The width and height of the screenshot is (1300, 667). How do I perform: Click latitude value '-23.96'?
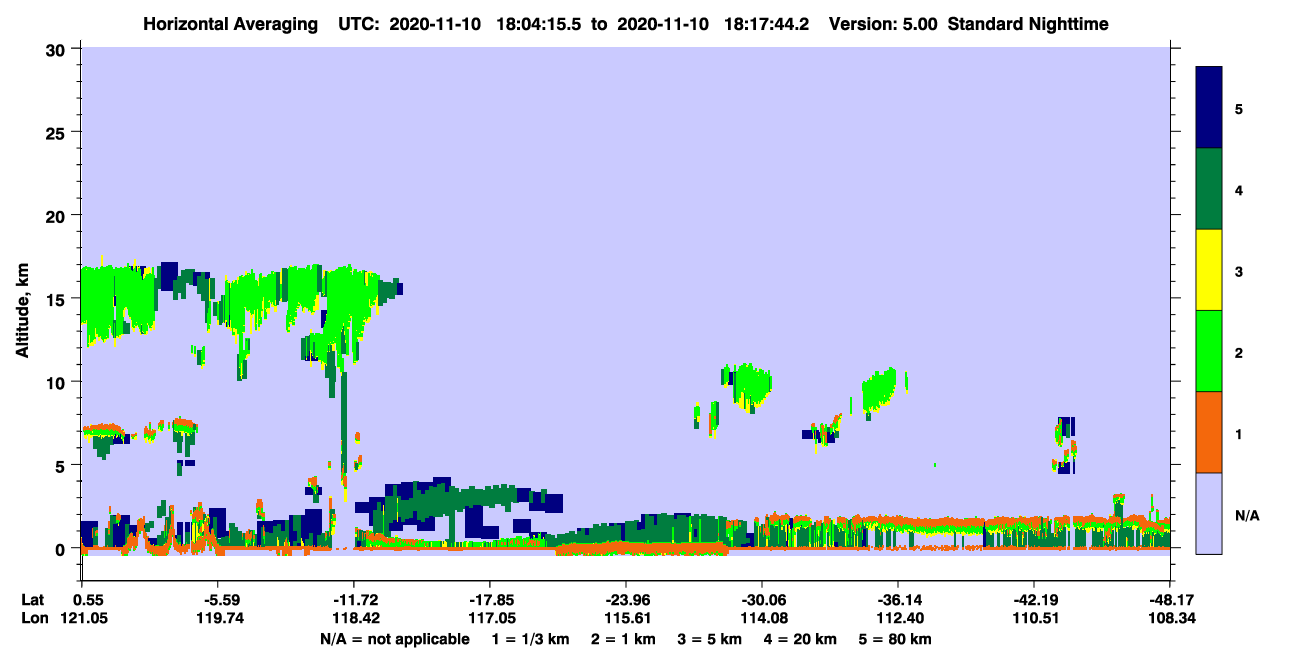[x=625, y=600]
